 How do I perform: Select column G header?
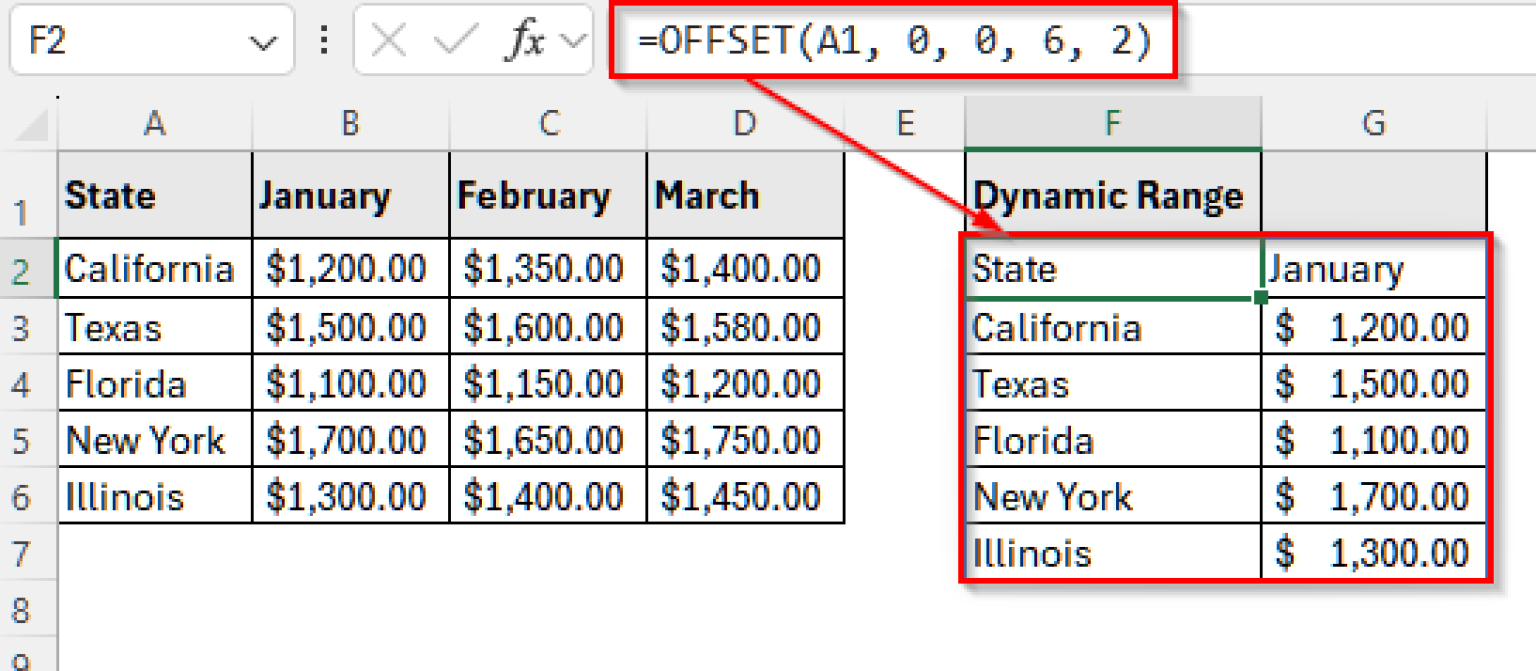point(1374,122)
